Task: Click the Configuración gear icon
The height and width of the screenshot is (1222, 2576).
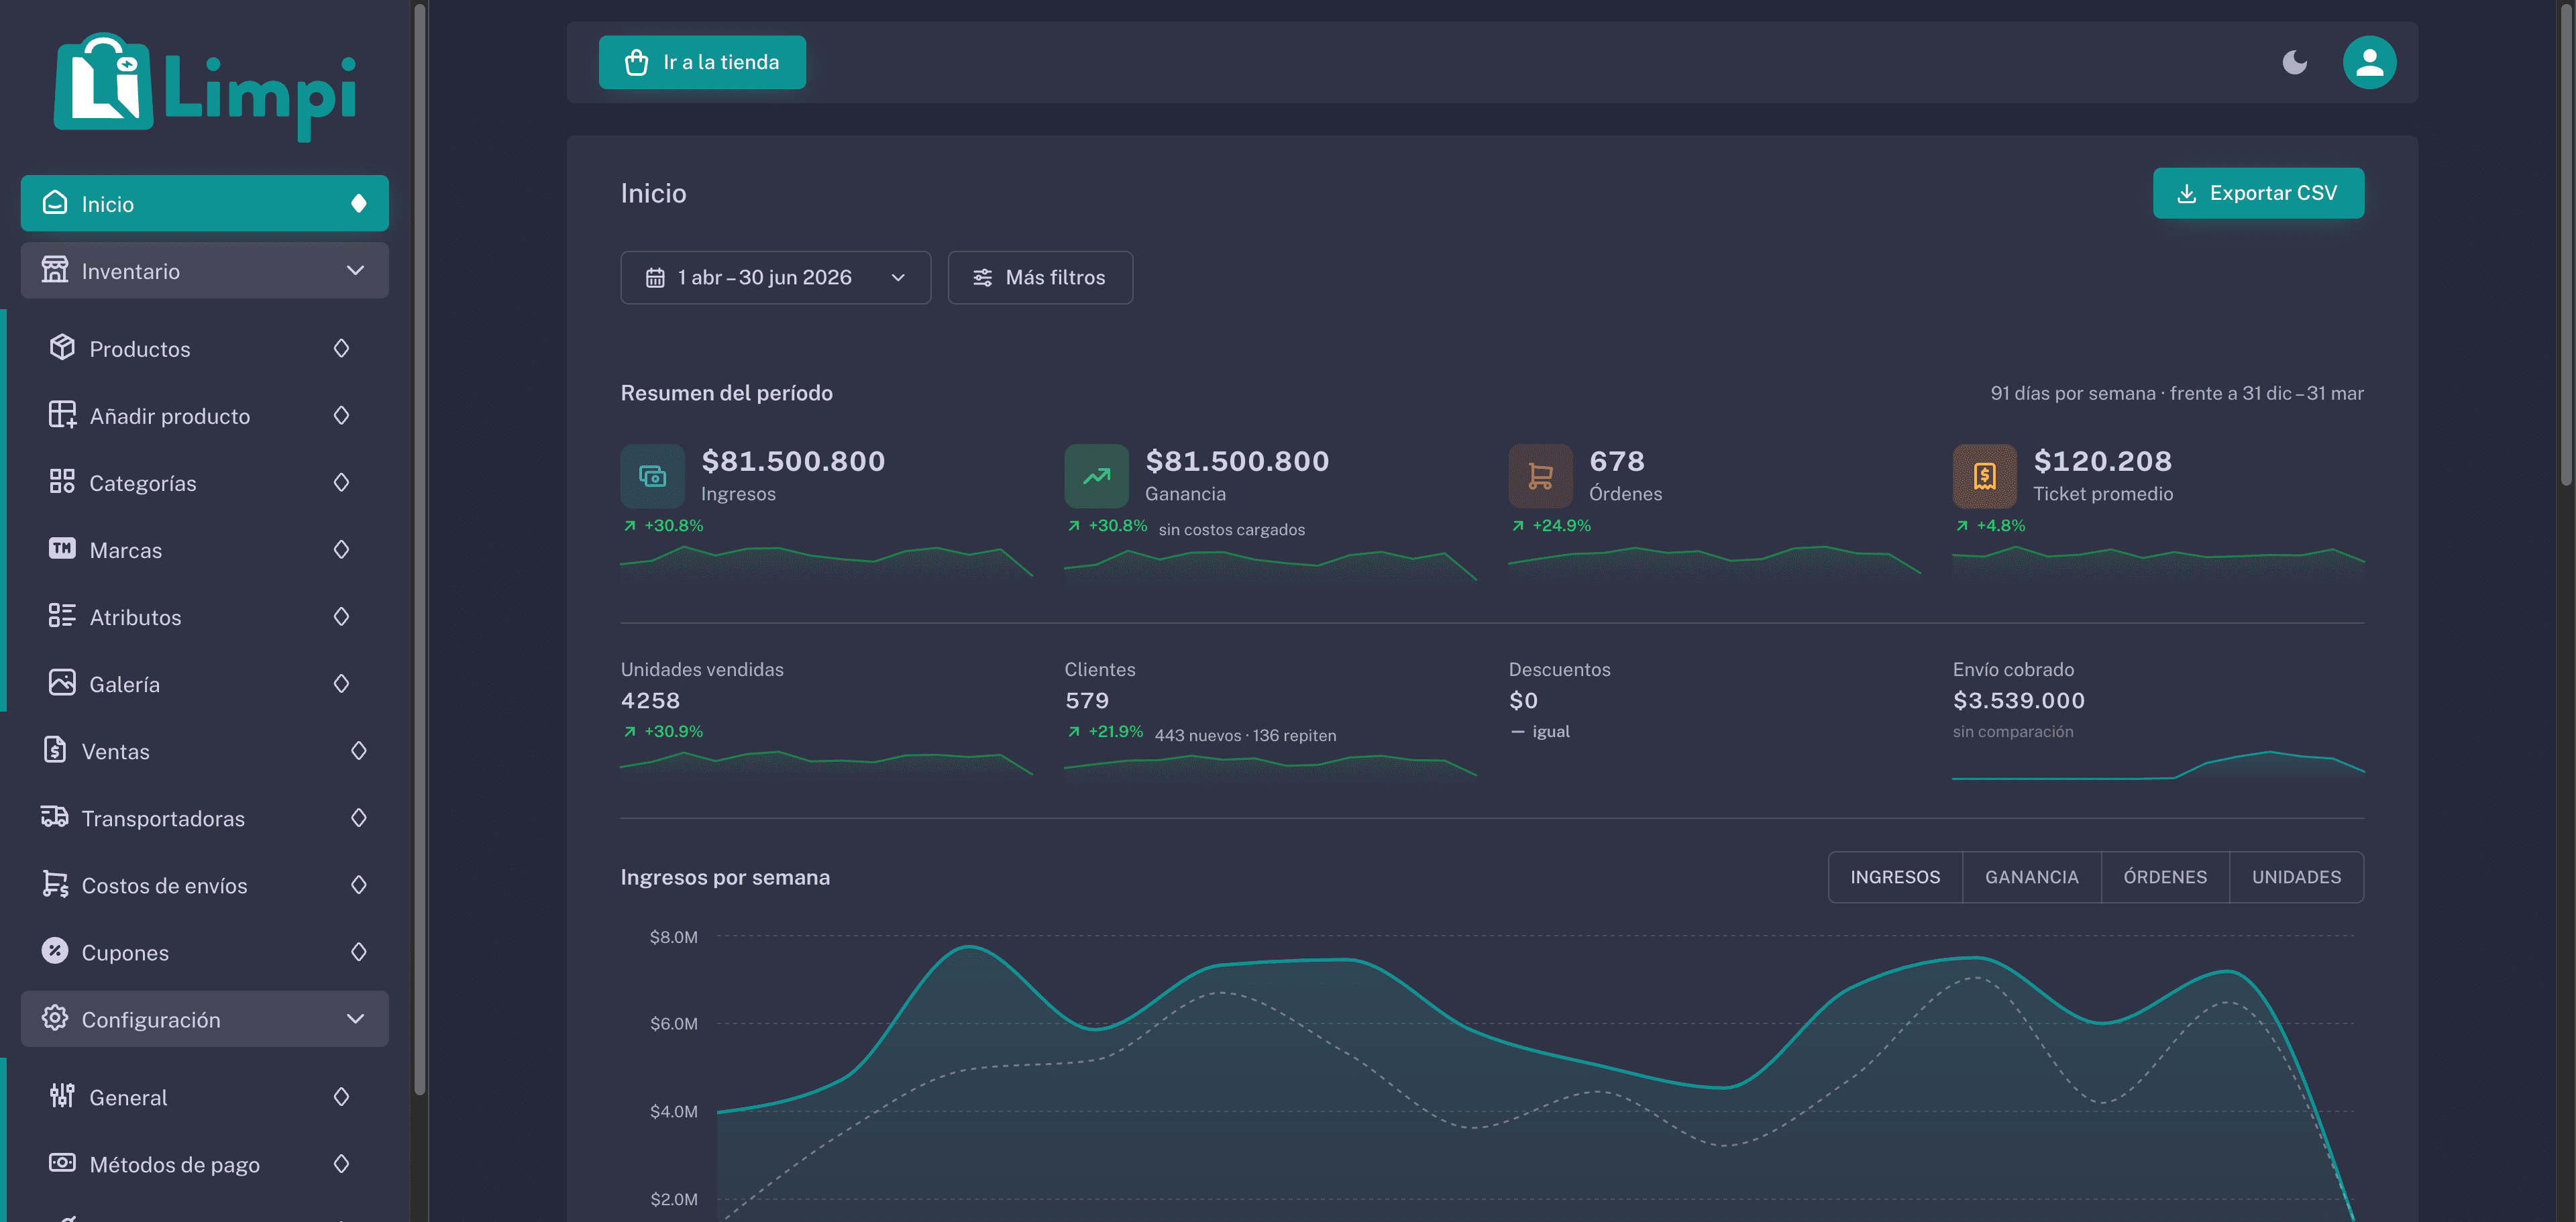Action: tap(55, 1018)
